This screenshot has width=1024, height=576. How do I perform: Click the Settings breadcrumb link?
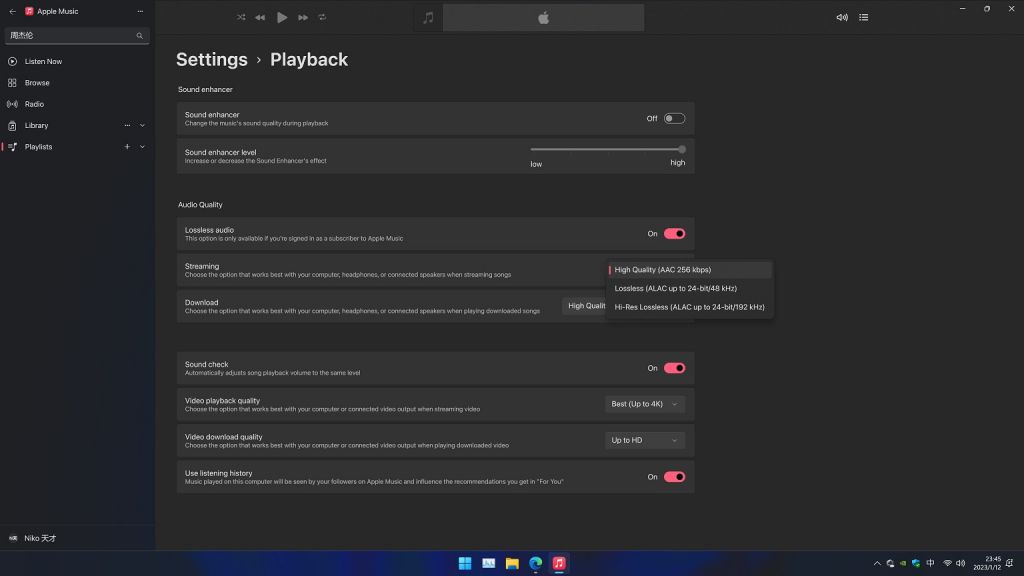tap(211, 60)
